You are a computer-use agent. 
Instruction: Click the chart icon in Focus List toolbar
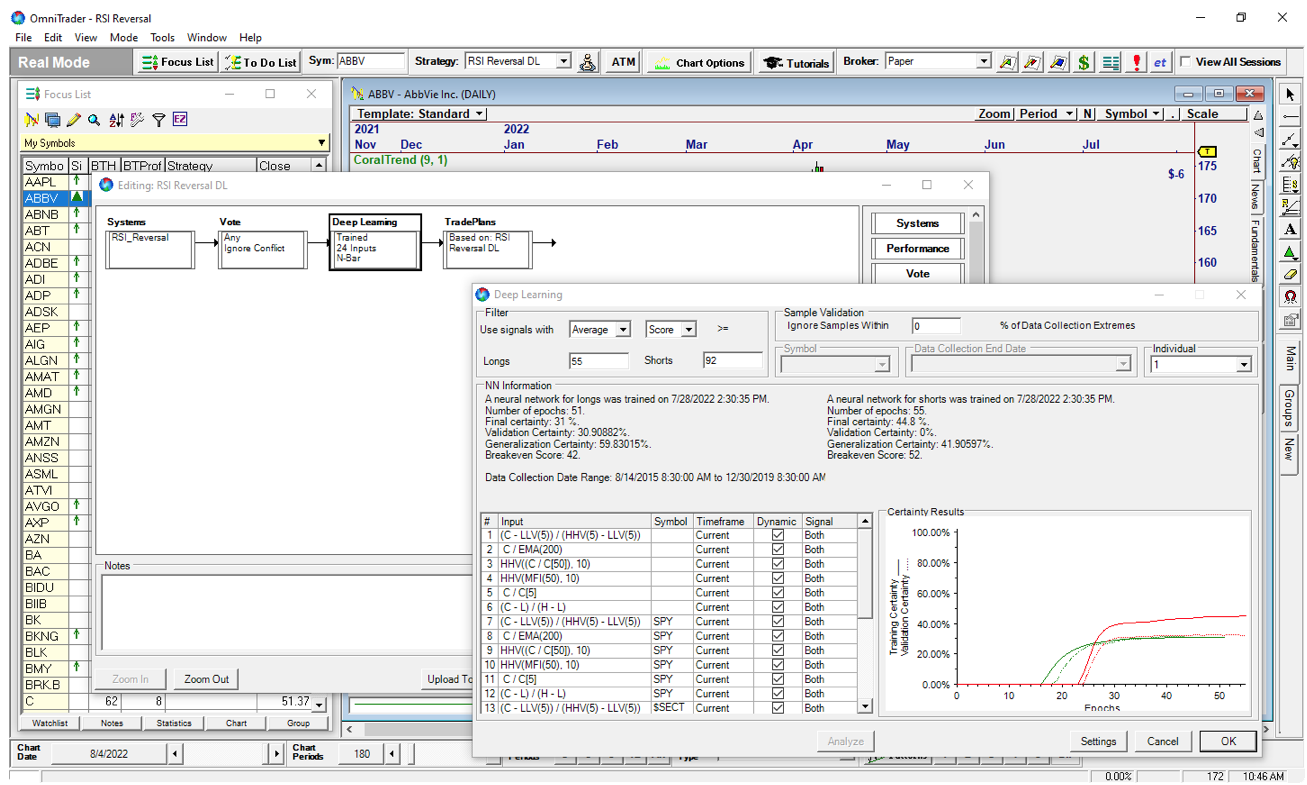tap(32, 120)
